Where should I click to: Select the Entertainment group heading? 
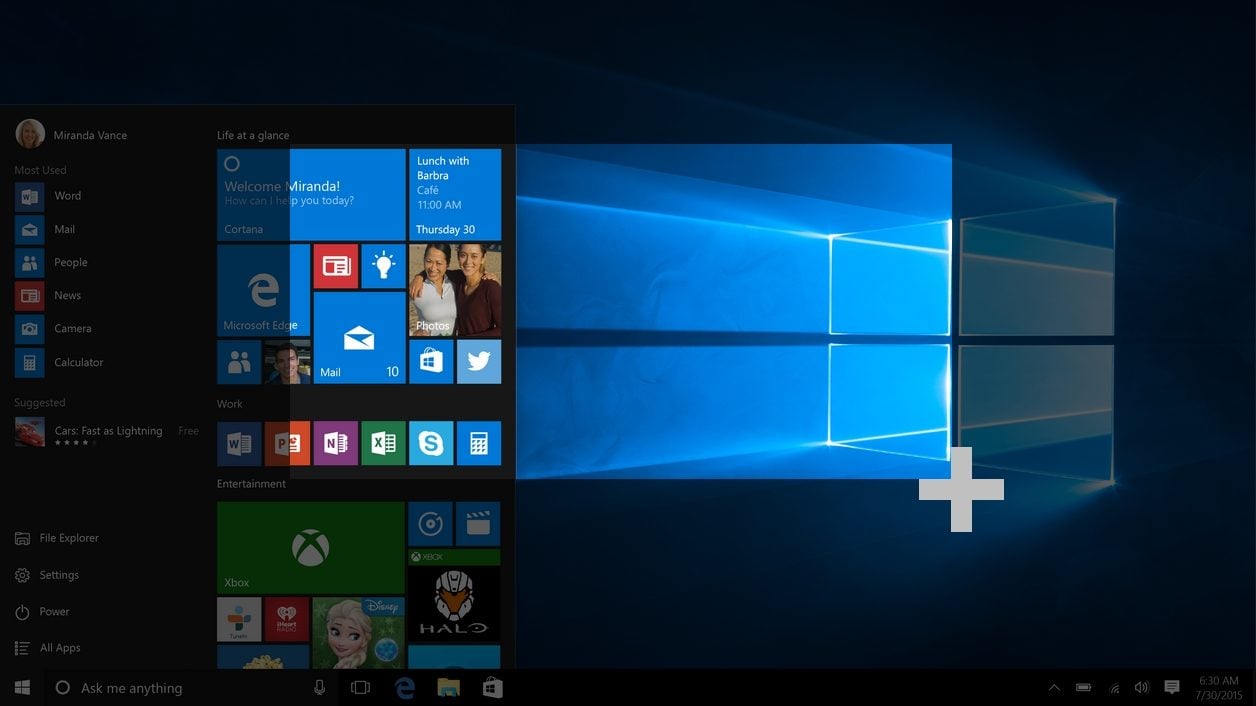tap(251, 484)
